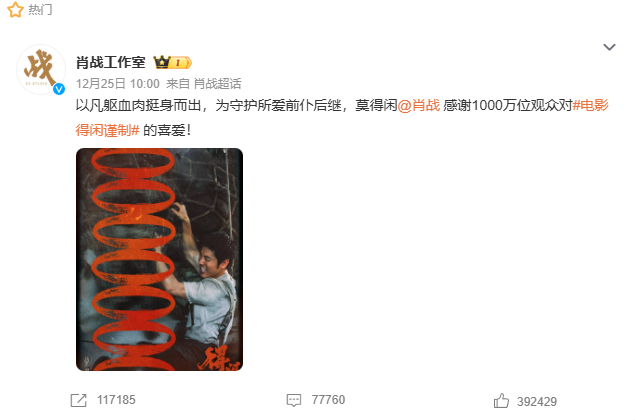Image resolution: width=635 pixels, height=420 pixels.
Task: Click the comment count 77760
Action: tap(328, 400)
